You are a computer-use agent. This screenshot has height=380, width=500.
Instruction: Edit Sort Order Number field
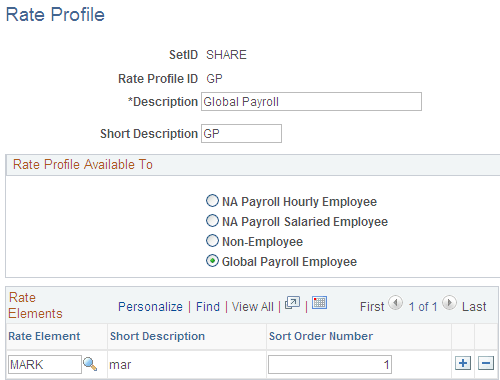point(330,364)
